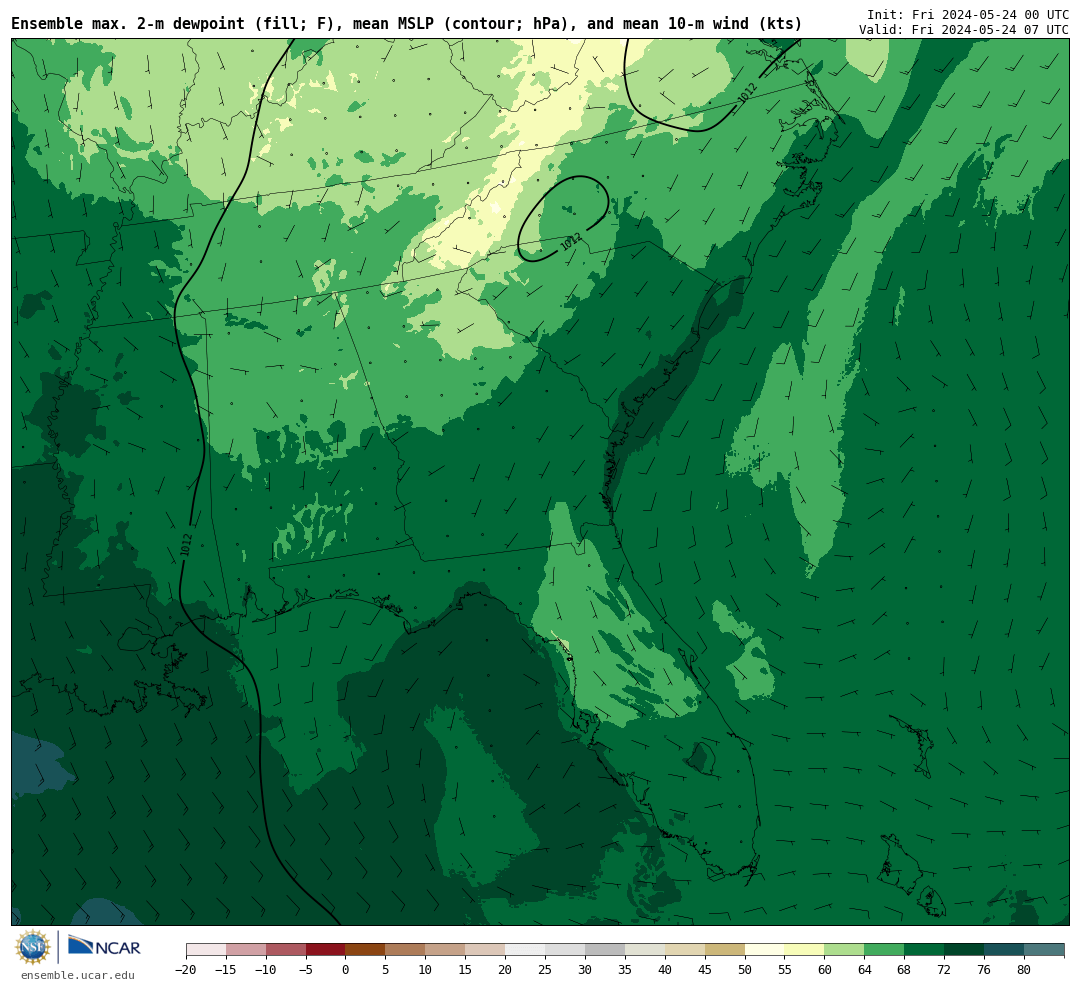
Task: Click the 1012 contour label over Alabama
Action: point(186,545)
